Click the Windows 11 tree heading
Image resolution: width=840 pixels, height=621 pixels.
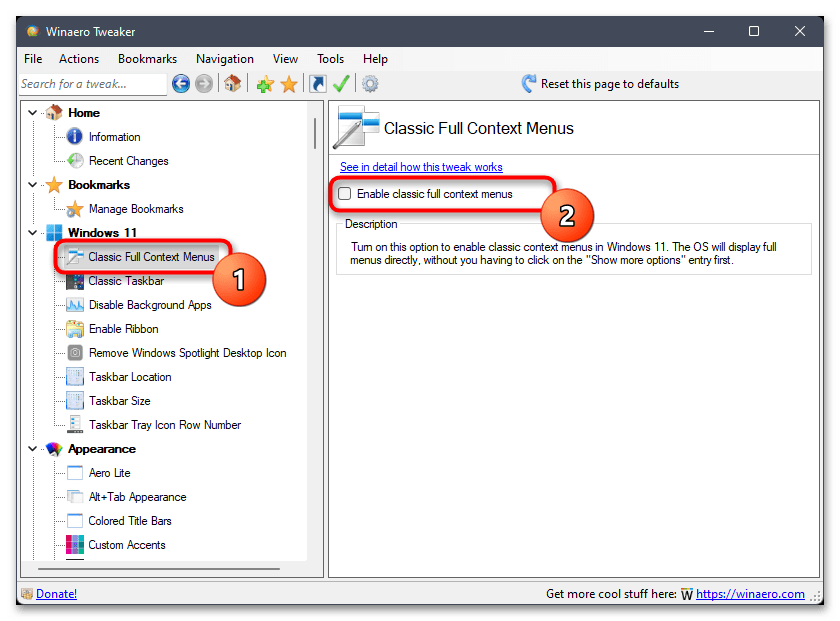tap(102, 233)
